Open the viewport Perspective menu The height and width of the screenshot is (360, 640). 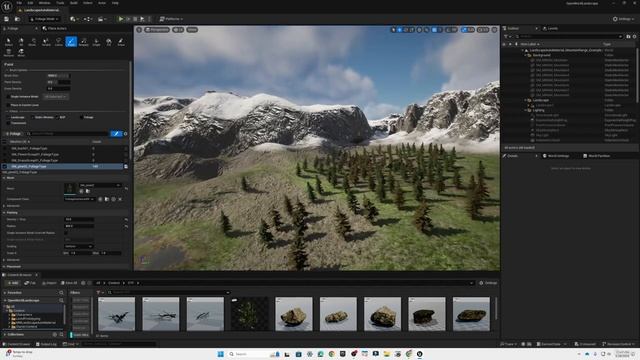157,29
